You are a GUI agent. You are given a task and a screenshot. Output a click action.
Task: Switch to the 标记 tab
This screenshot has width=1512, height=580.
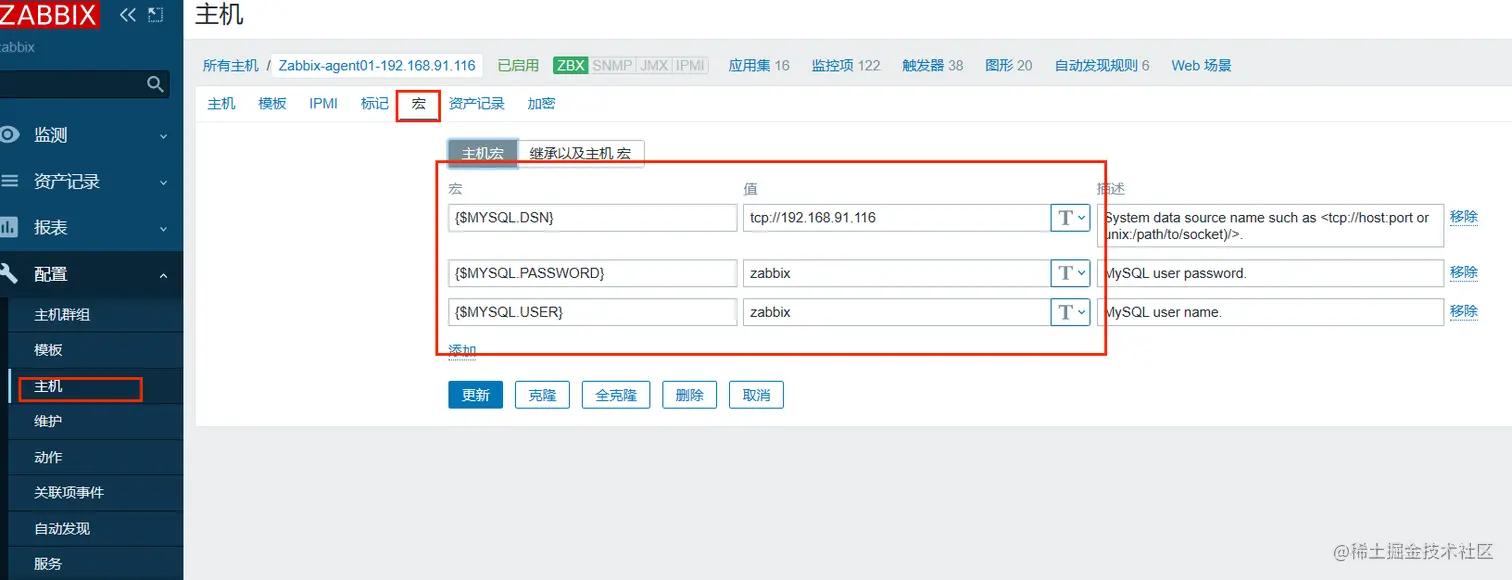[x=375, y=103]
